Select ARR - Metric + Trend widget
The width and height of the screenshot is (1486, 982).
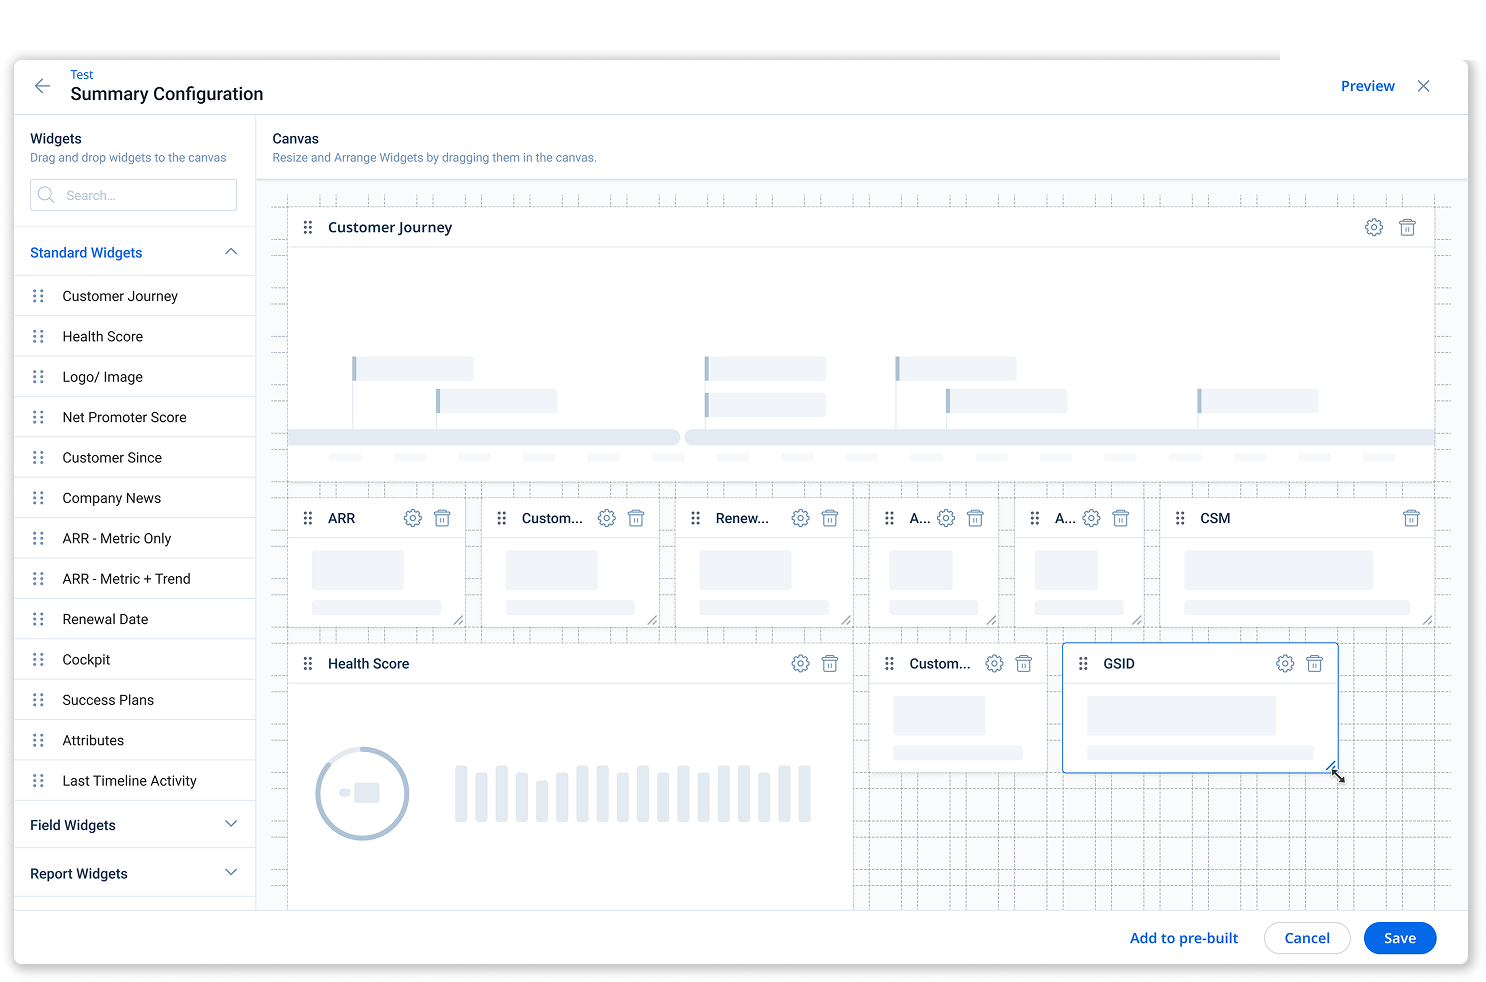134,579
